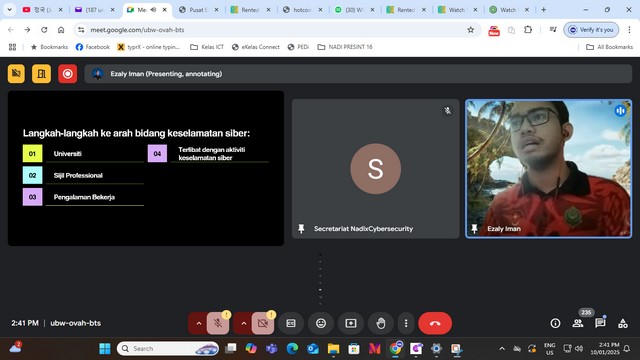640x360 pixels.
Task: Raise hand in the meeting
Action: click(381, 323)
